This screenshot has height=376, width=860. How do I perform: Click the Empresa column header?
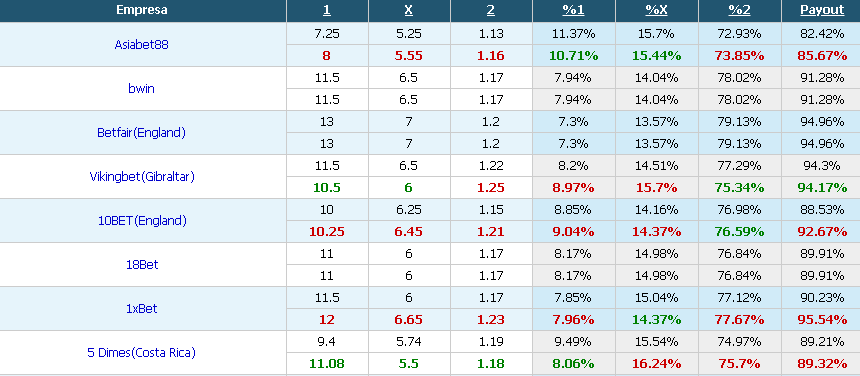click(142, 10)
